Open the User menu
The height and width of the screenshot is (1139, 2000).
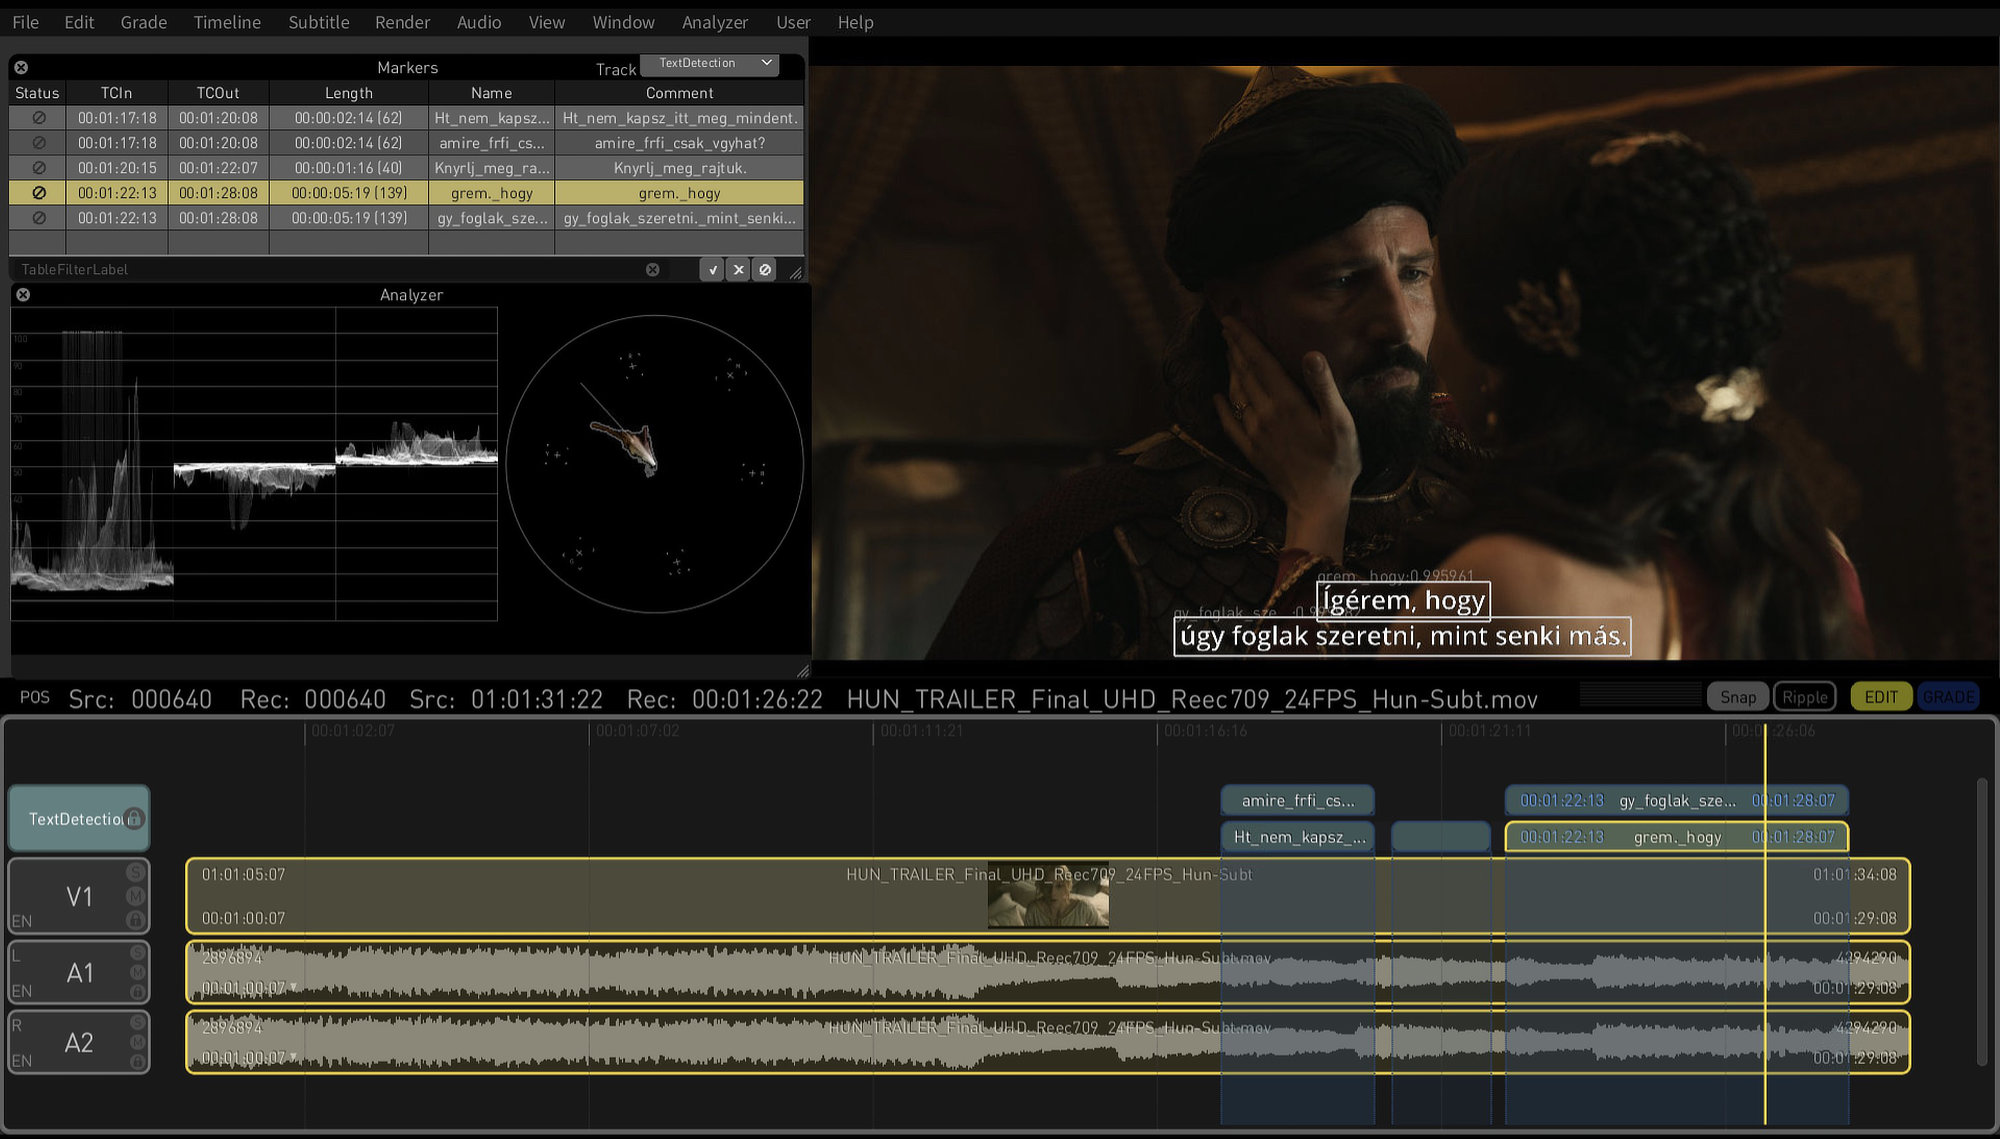793,22
